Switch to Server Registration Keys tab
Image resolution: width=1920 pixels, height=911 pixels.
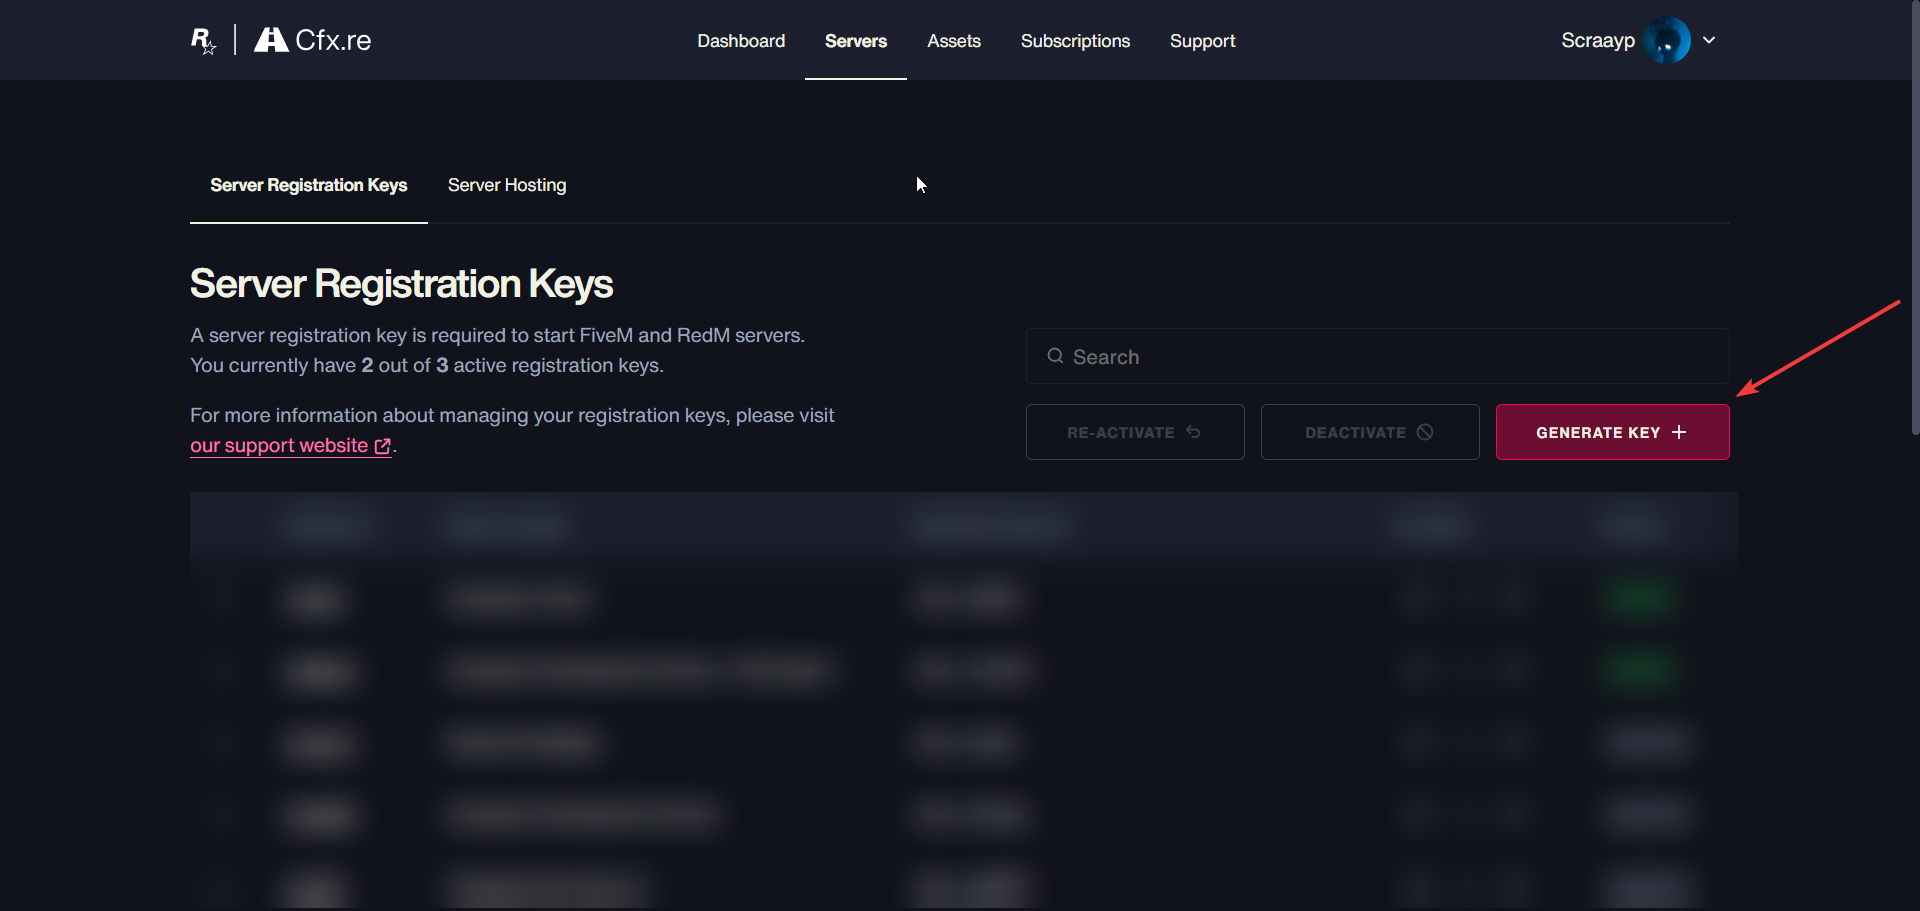309,185
